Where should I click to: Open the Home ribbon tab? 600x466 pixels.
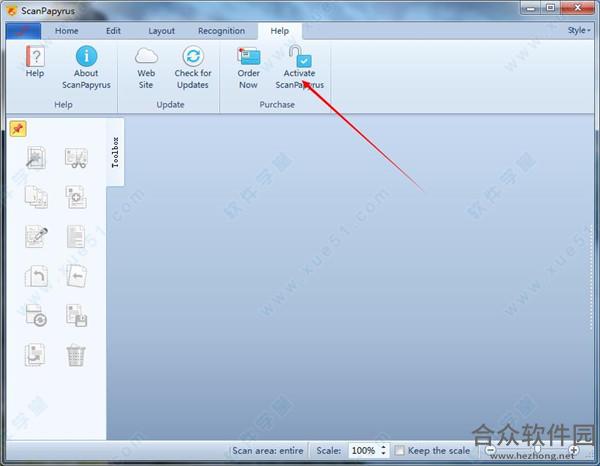coord(67,31)
